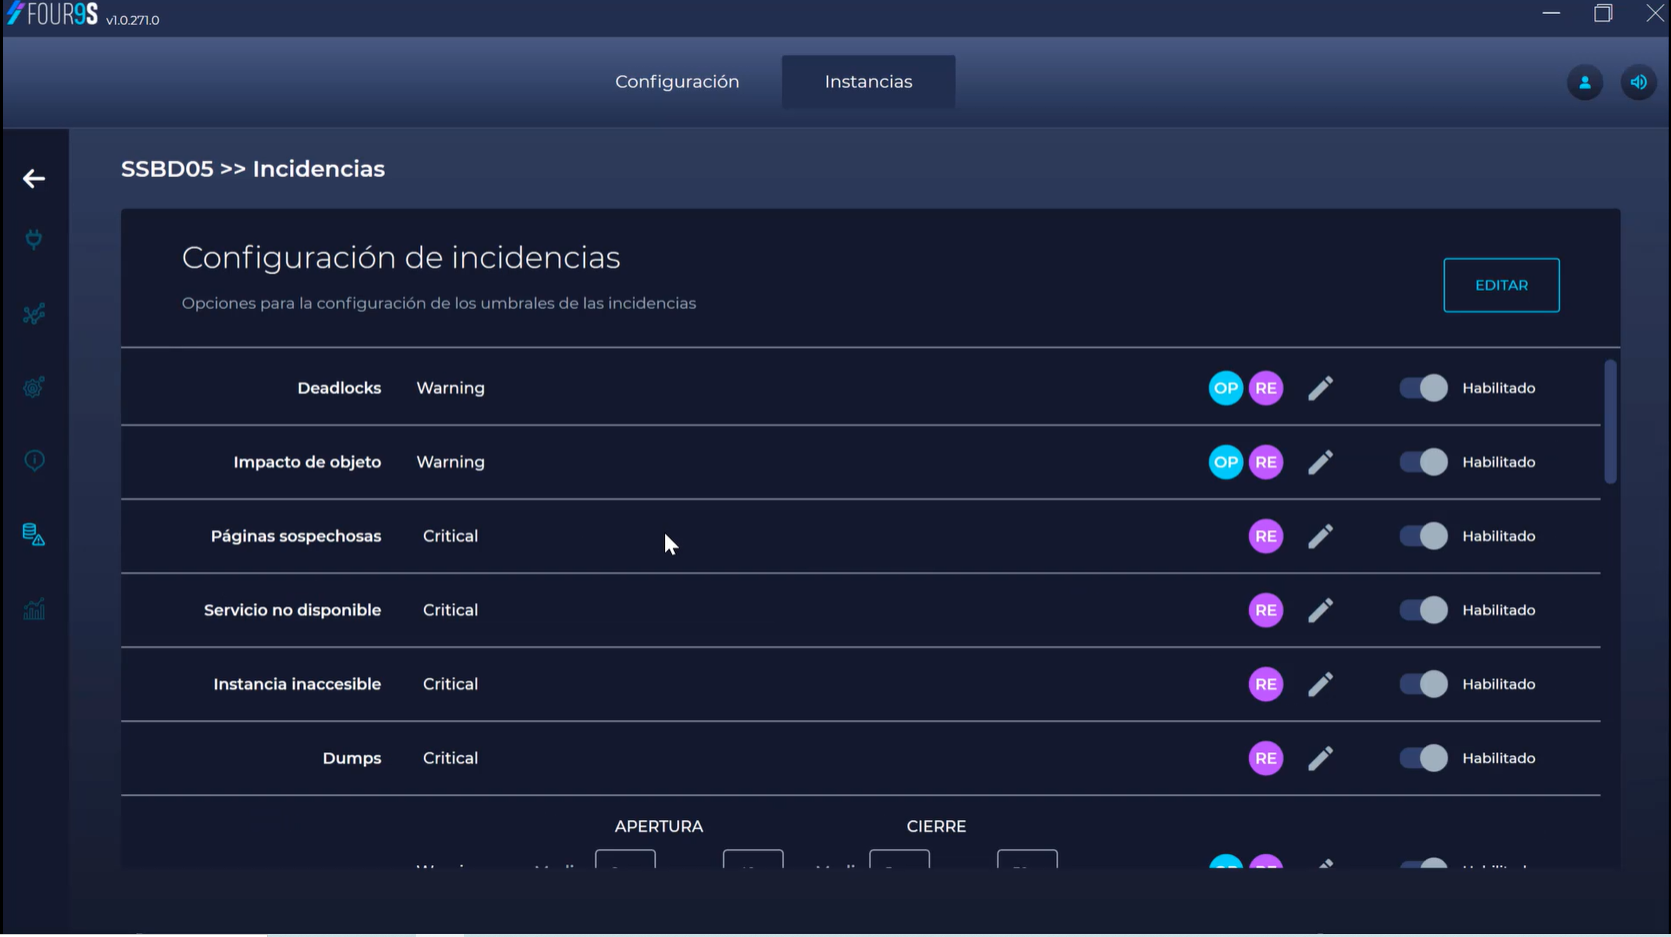Click the back arrow in the sidebar
Image resolution: width=1671 pixels, height=937 pixels.
[33, 178]
